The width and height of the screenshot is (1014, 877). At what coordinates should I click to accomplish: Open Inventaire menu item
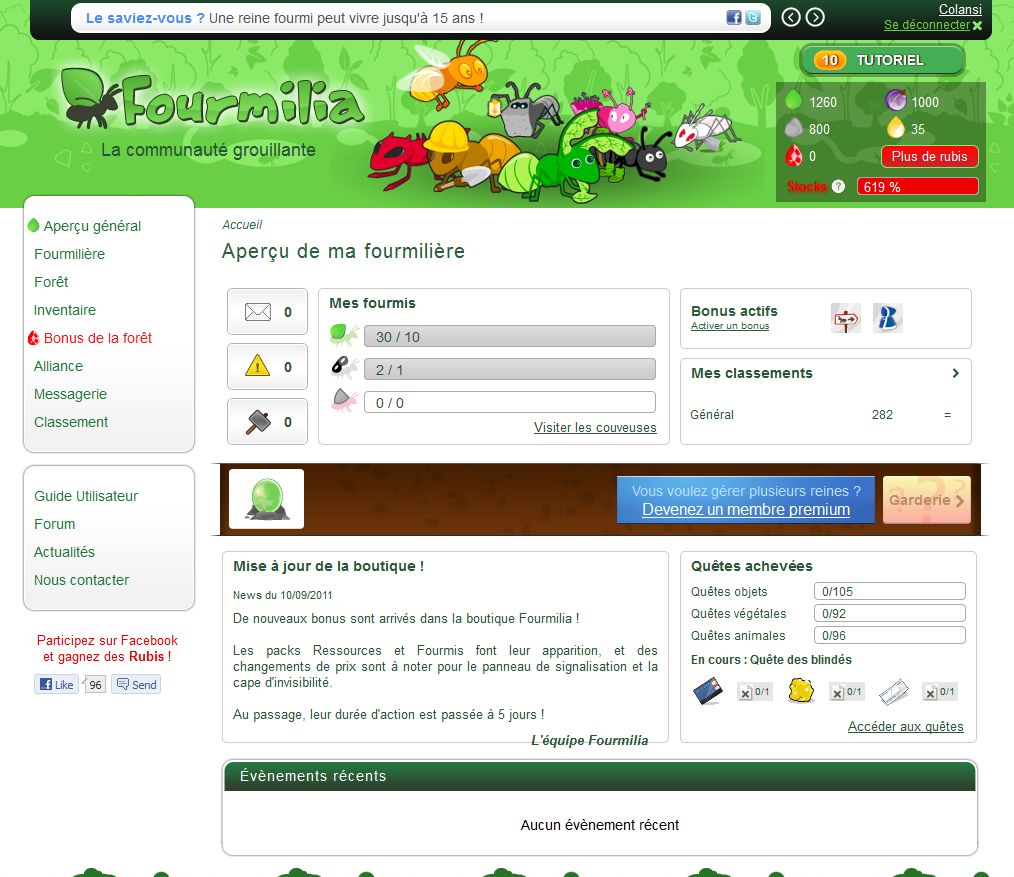click(x=65, y=310)
